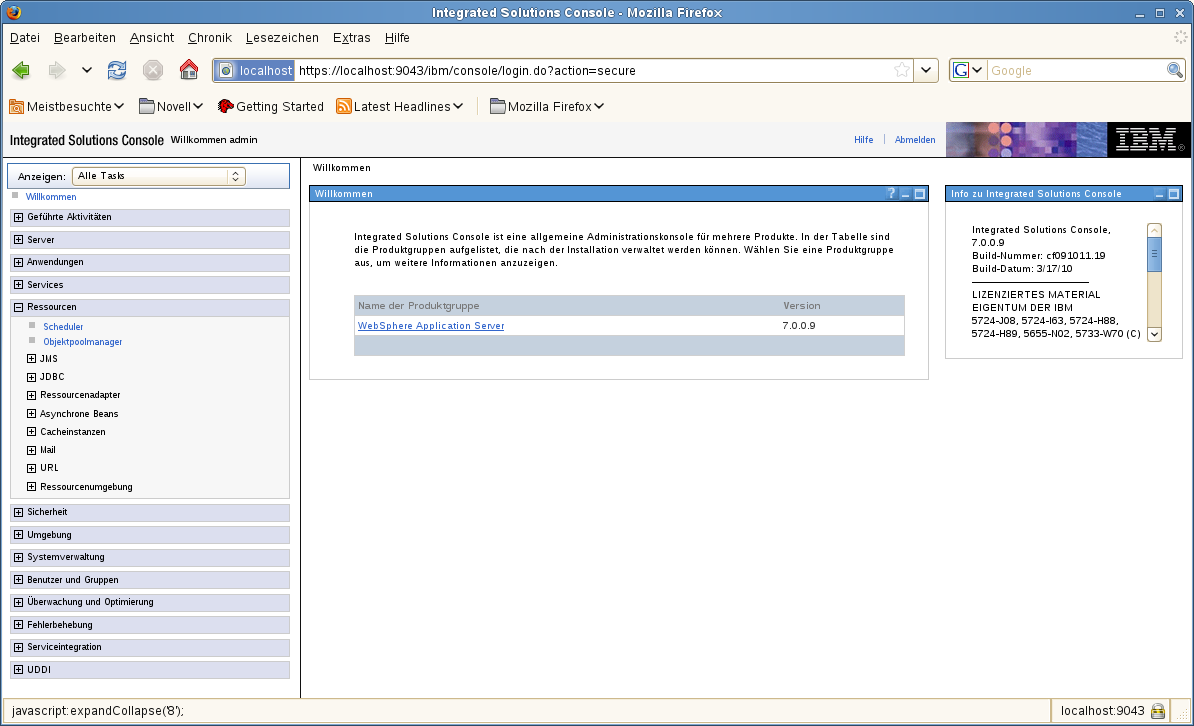The width and height of the screenshot is (1194, 726).
Task: Expand the Server section
Action: click(18, 240)
